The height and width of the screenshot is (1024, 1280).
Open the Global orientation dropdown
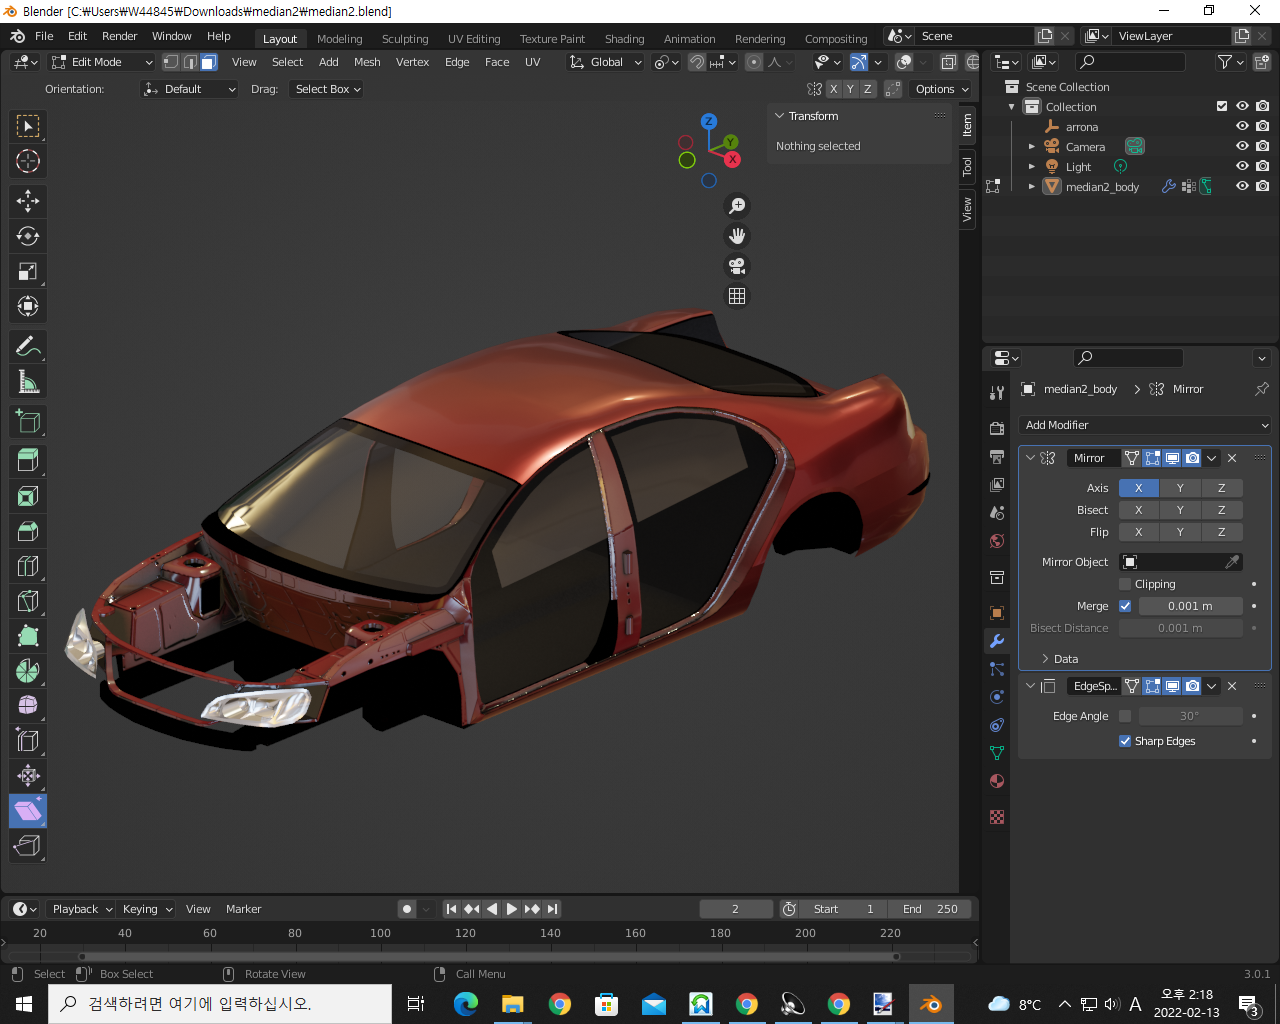605,62
